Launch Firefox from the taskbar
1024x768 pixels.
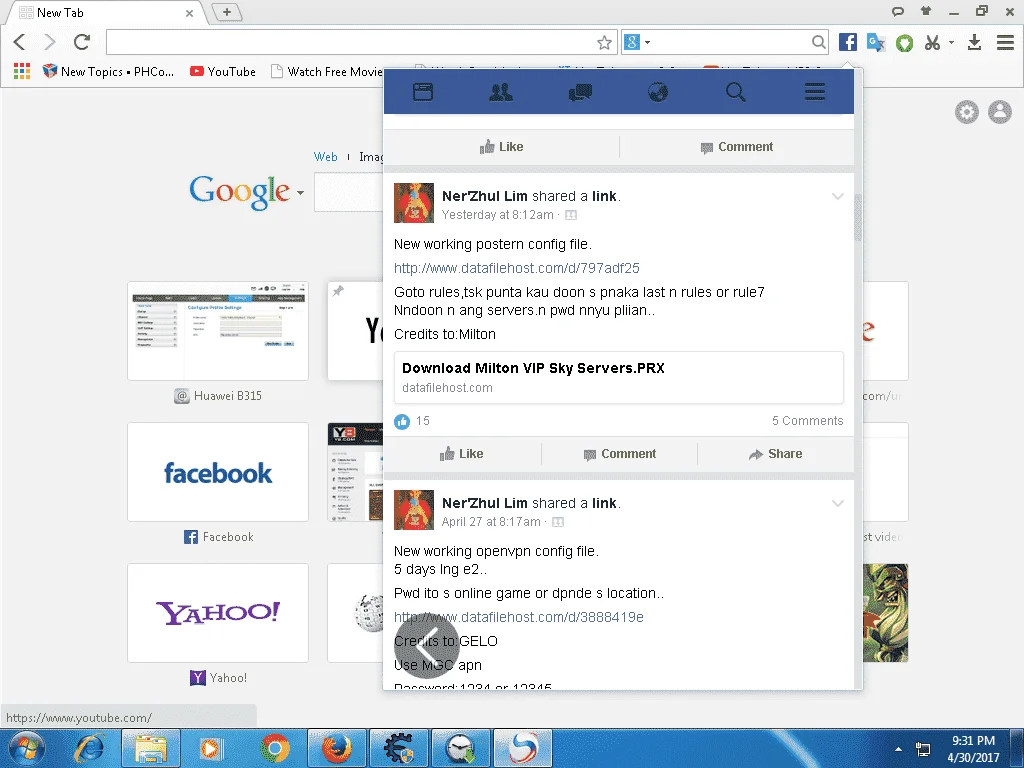click(x=336, y=748)
